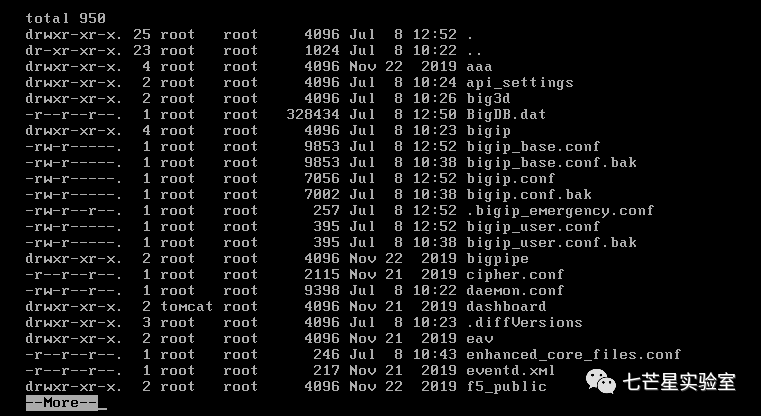Click enhanced_core_files.conf file name
This screenshot has height=416, width=761.
pyautogui.click(x=574, y=355)
